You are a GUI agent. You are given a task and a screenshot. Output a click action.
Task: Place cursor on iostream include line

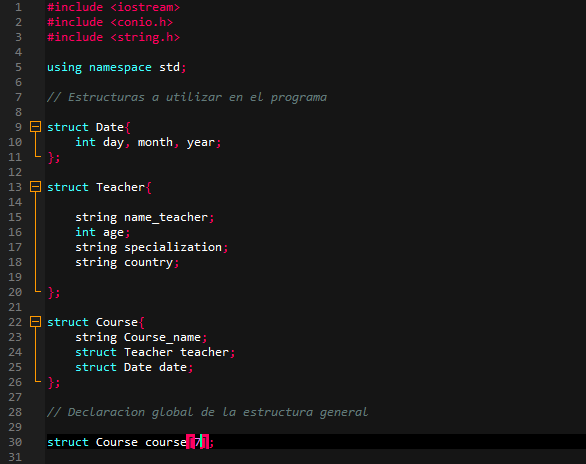pyautogui.click(x=114, y=7)
